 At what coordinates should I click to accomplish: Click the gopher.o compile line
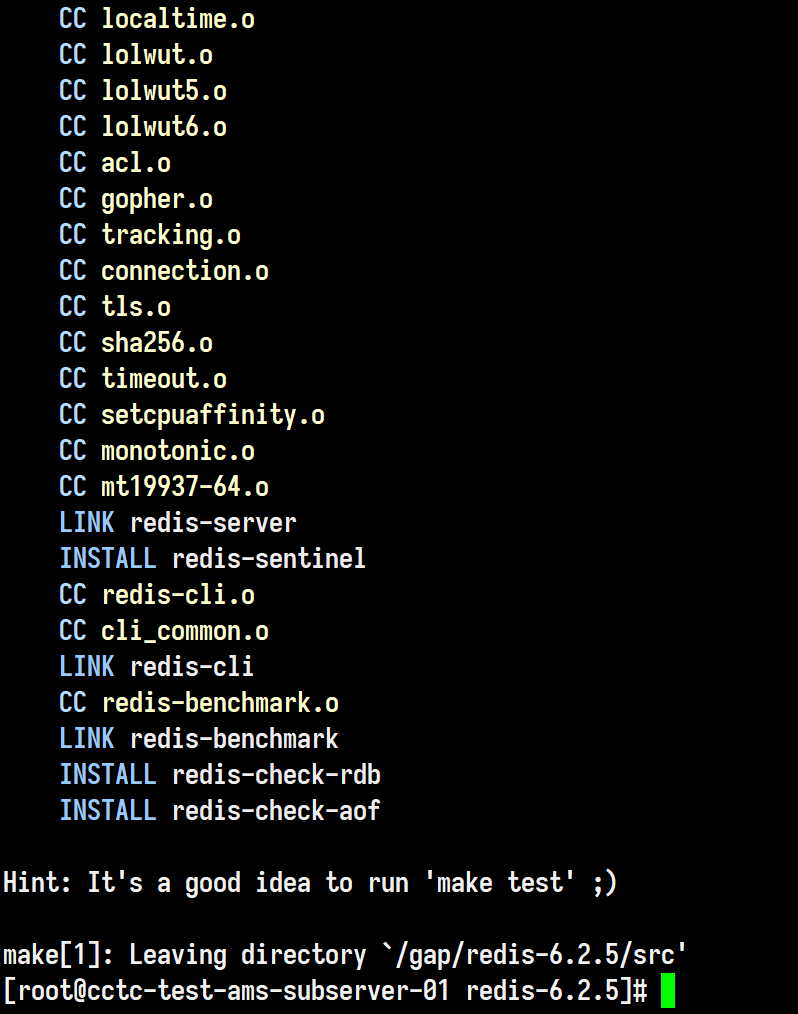click(136, 199)
